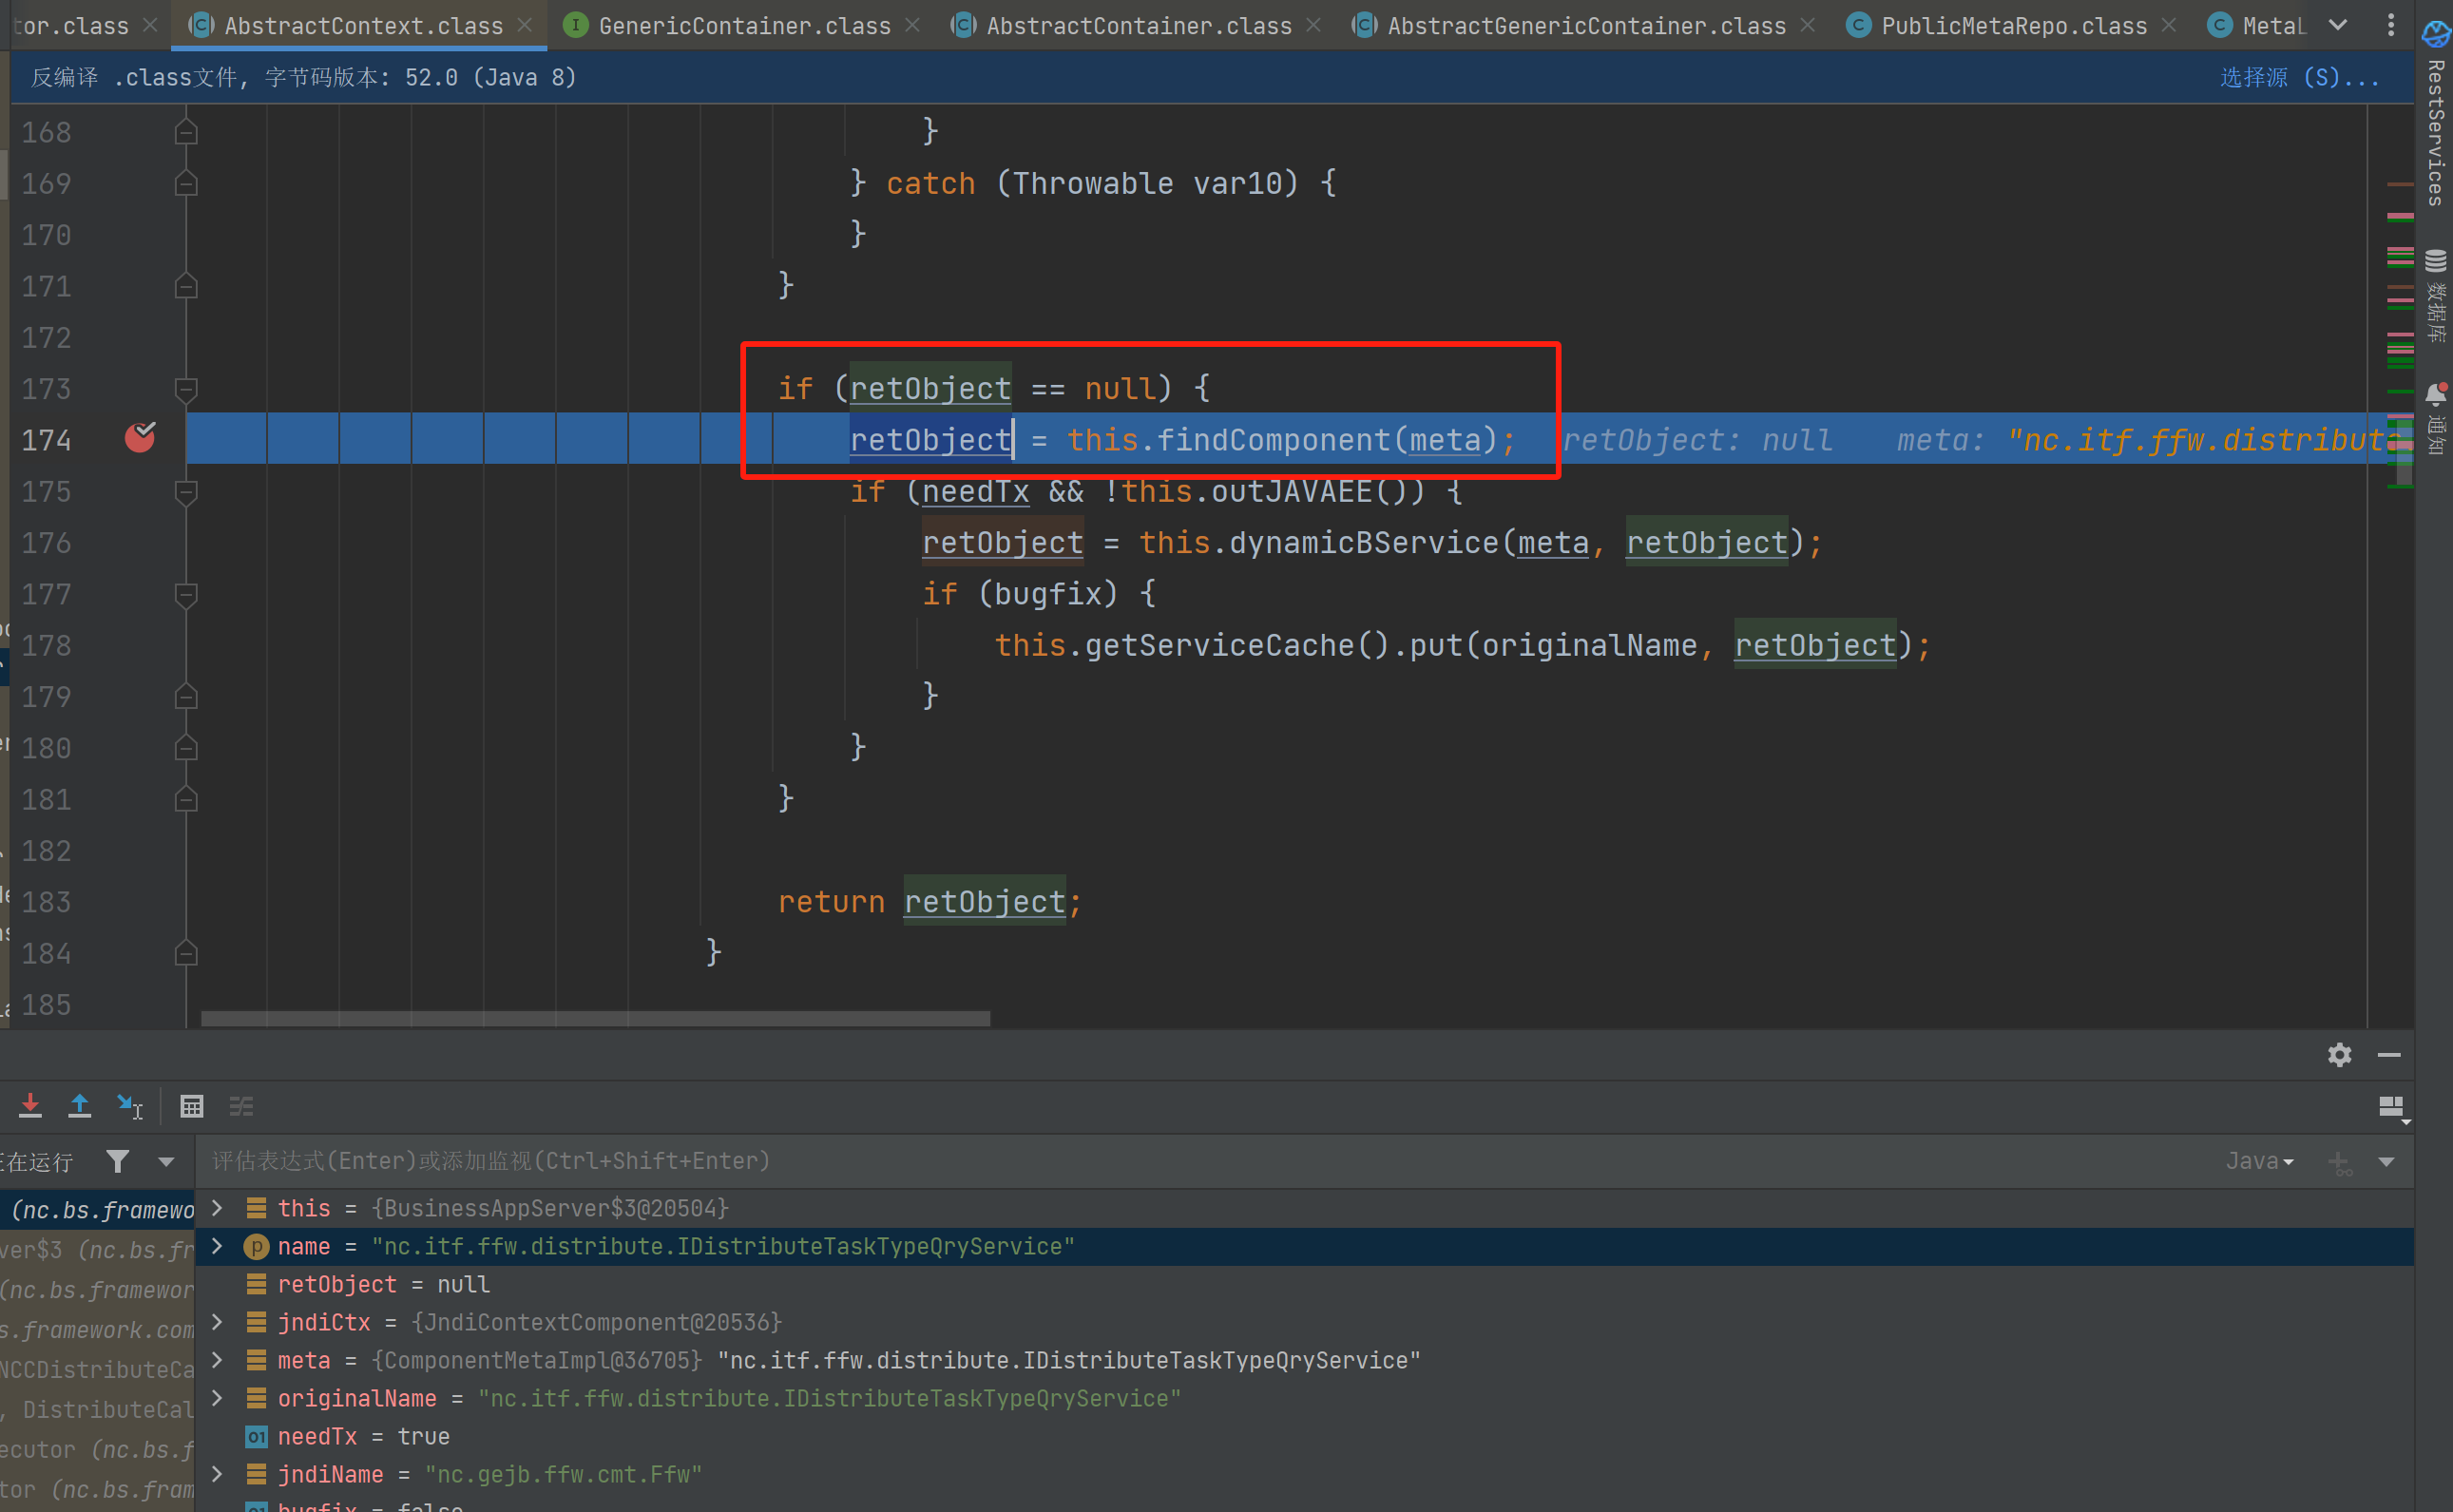
Task: Open the Java language dropdown in evaluator
Action: click(x=2259, y=1161)
